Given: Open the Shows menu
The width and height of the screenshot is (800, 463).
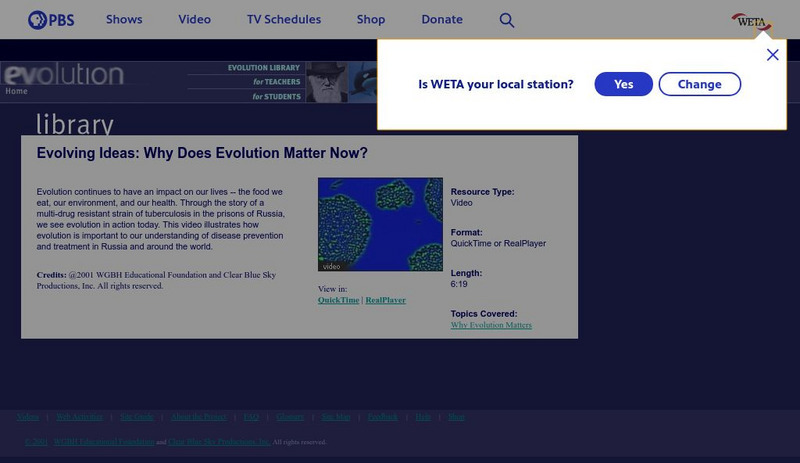Looking at the screenshot, I should point(124,19).
